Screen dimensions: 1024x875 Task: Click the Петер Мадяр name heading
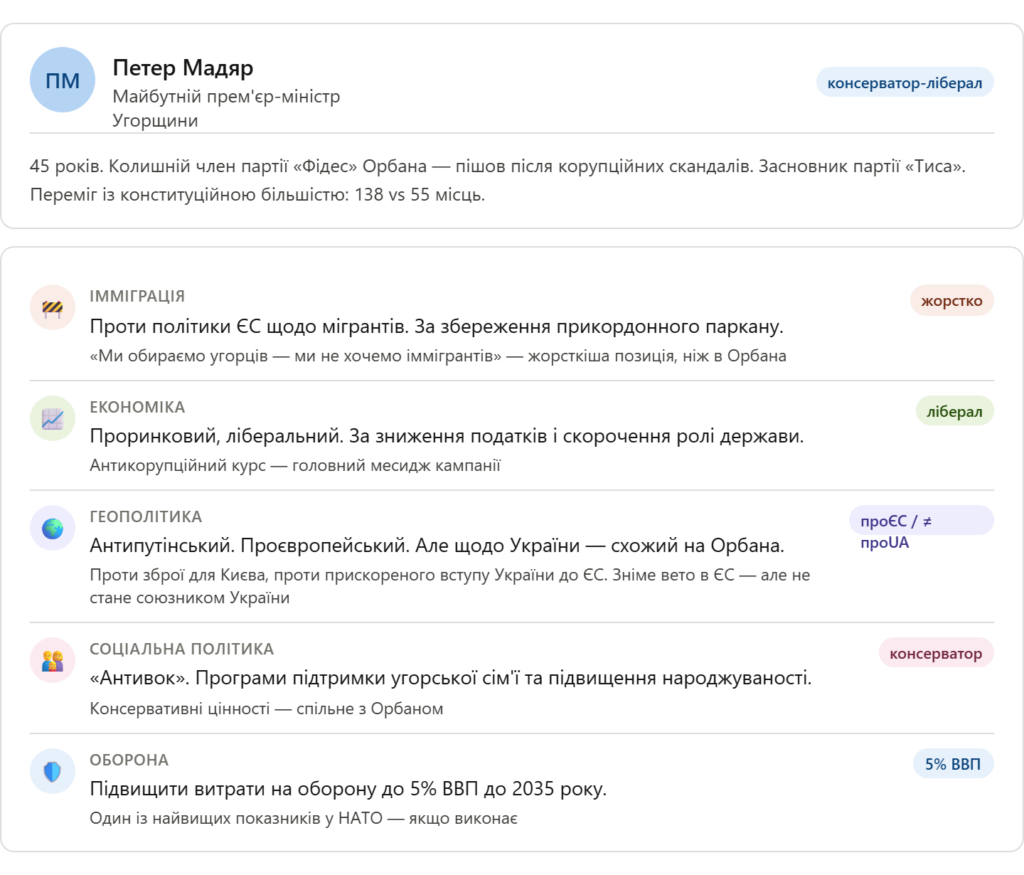[181, 68]
